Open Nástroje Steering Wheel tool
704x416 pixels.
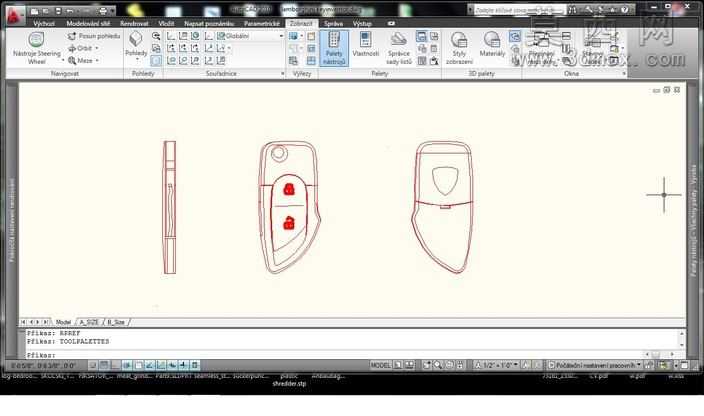tap(37, 48)
